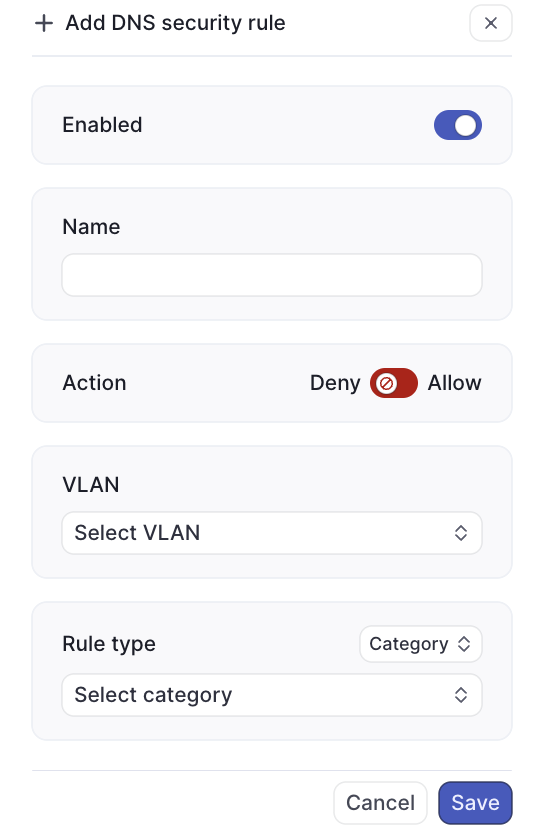Switch the Action toggle to Allow
The height and width of the screenshot is (840, 552).
click(x=393, y=383)
